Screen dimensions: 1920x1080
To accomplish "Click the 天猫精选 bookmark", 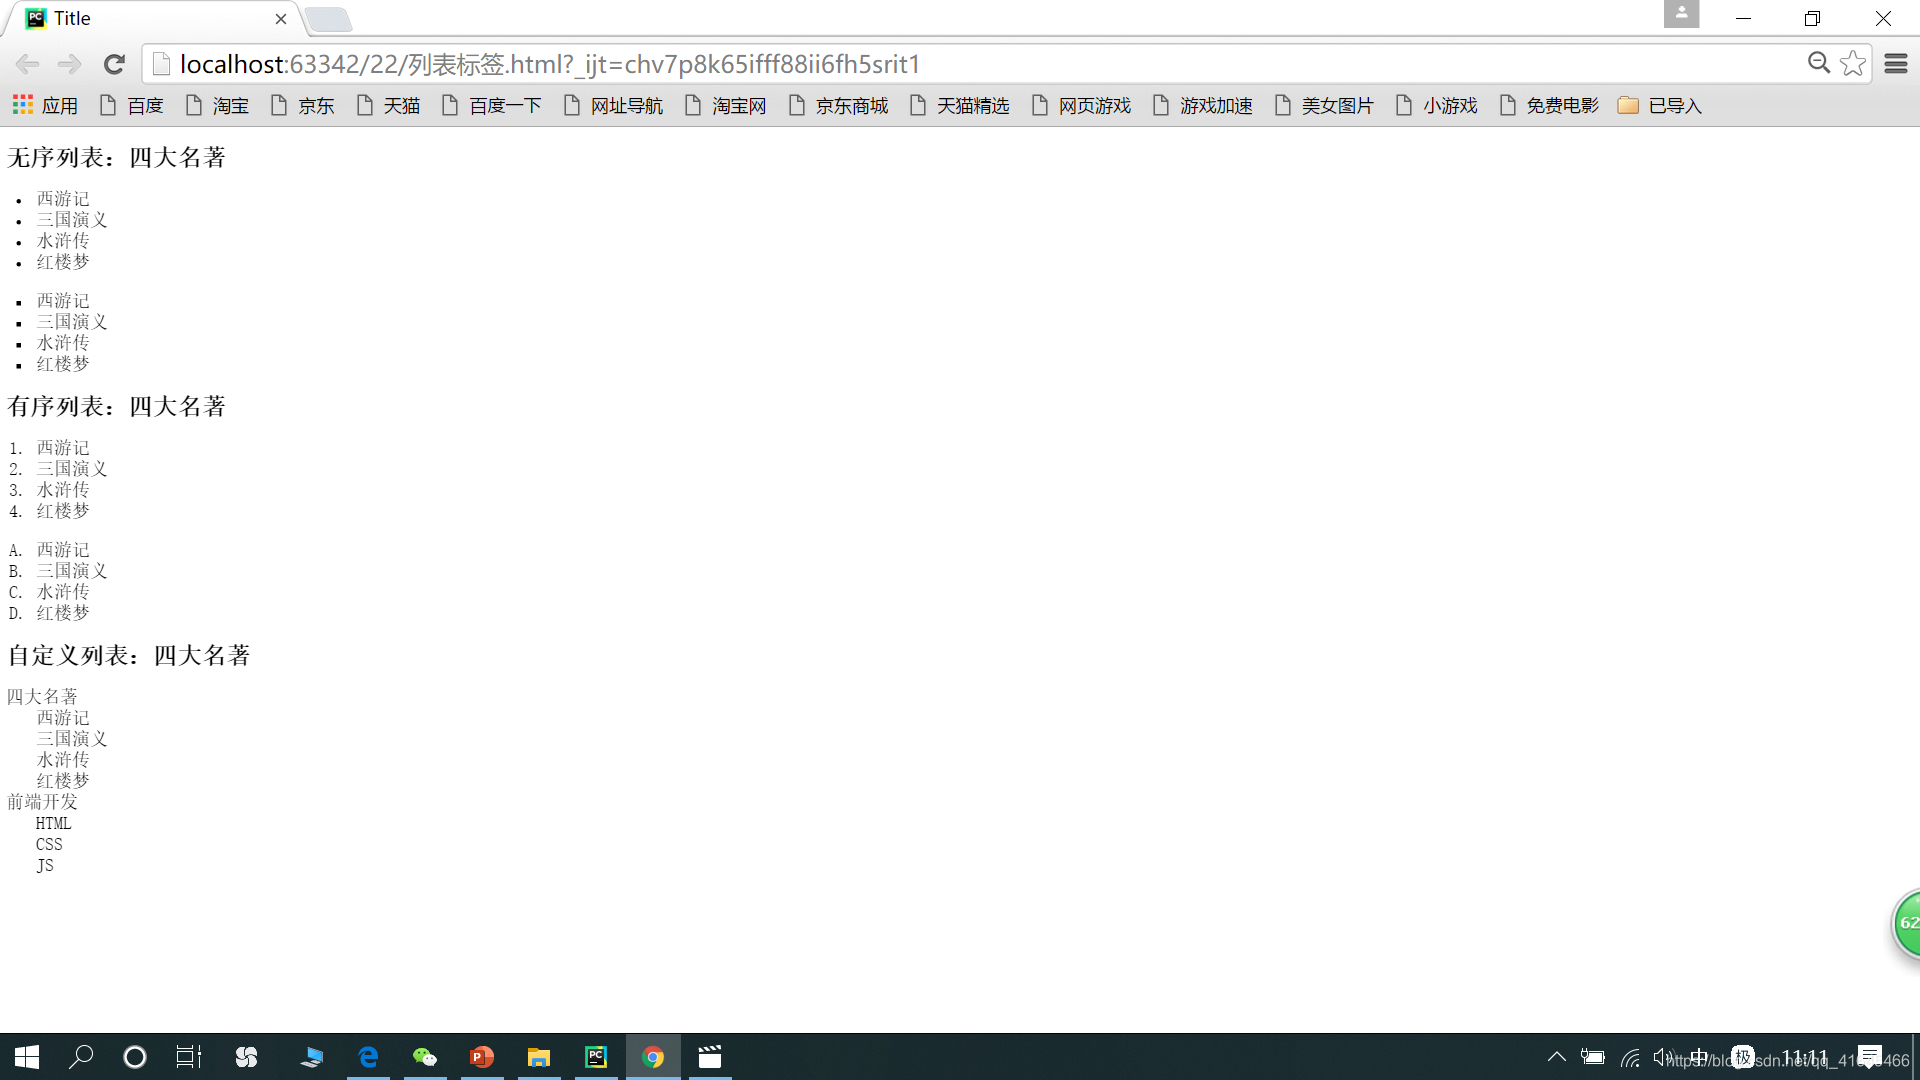I will [959, 106].
